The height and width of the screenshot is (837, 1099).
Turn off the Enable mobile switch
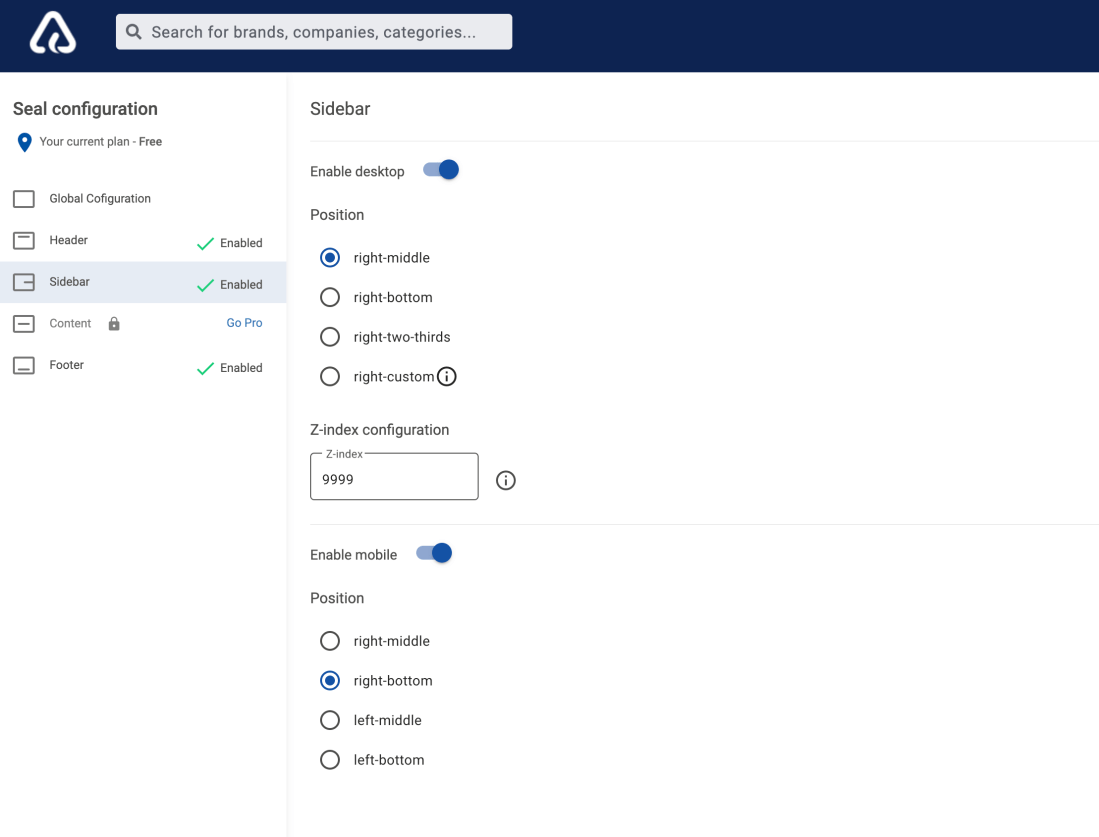[x=433, y=553]
